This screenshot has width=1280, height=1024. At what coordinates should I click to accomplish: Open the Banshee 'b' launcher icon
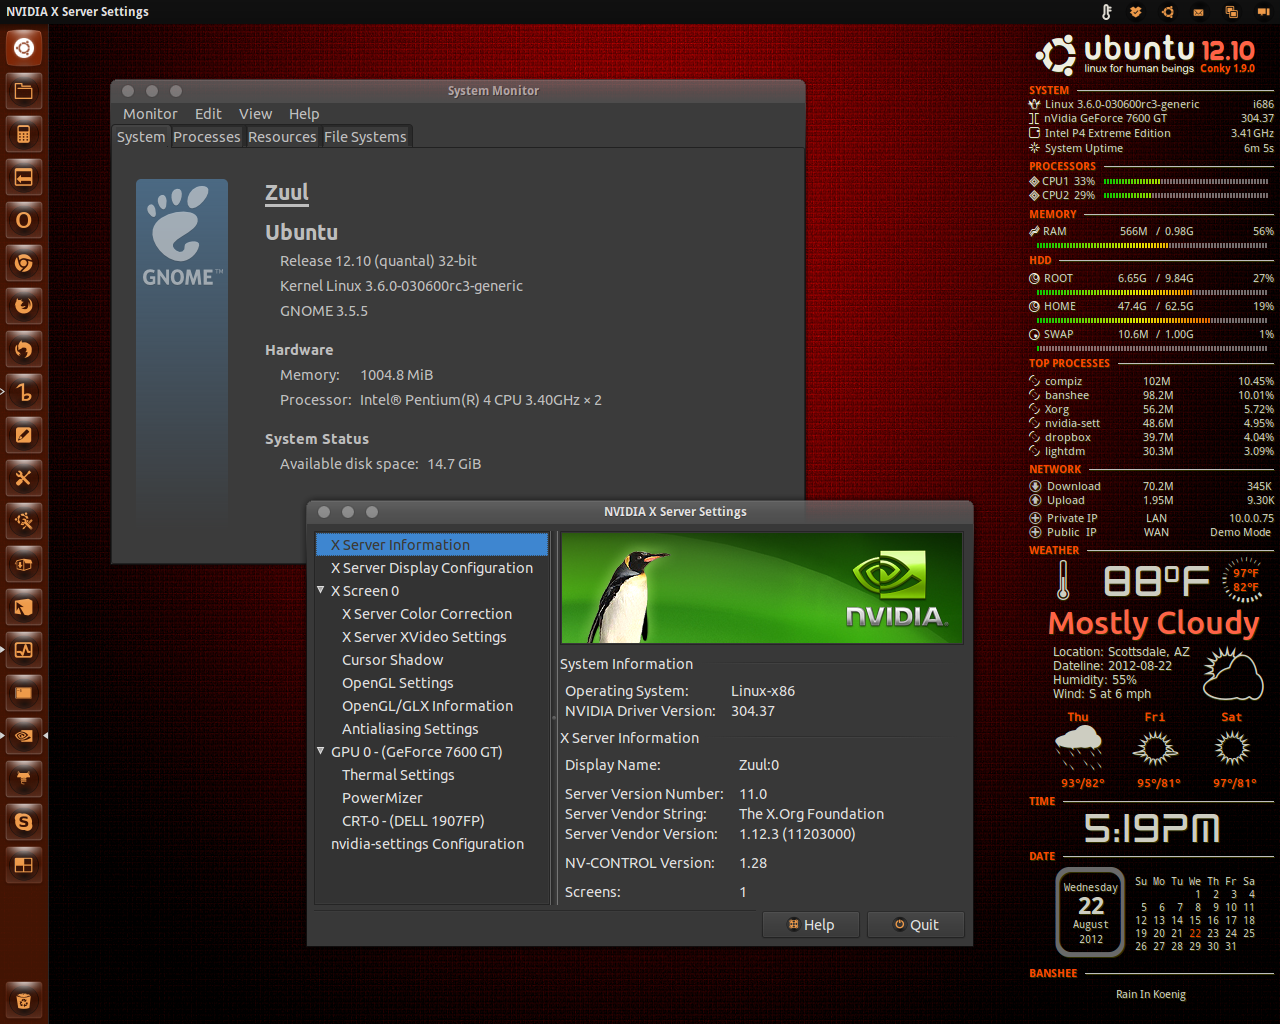(24, 392)
